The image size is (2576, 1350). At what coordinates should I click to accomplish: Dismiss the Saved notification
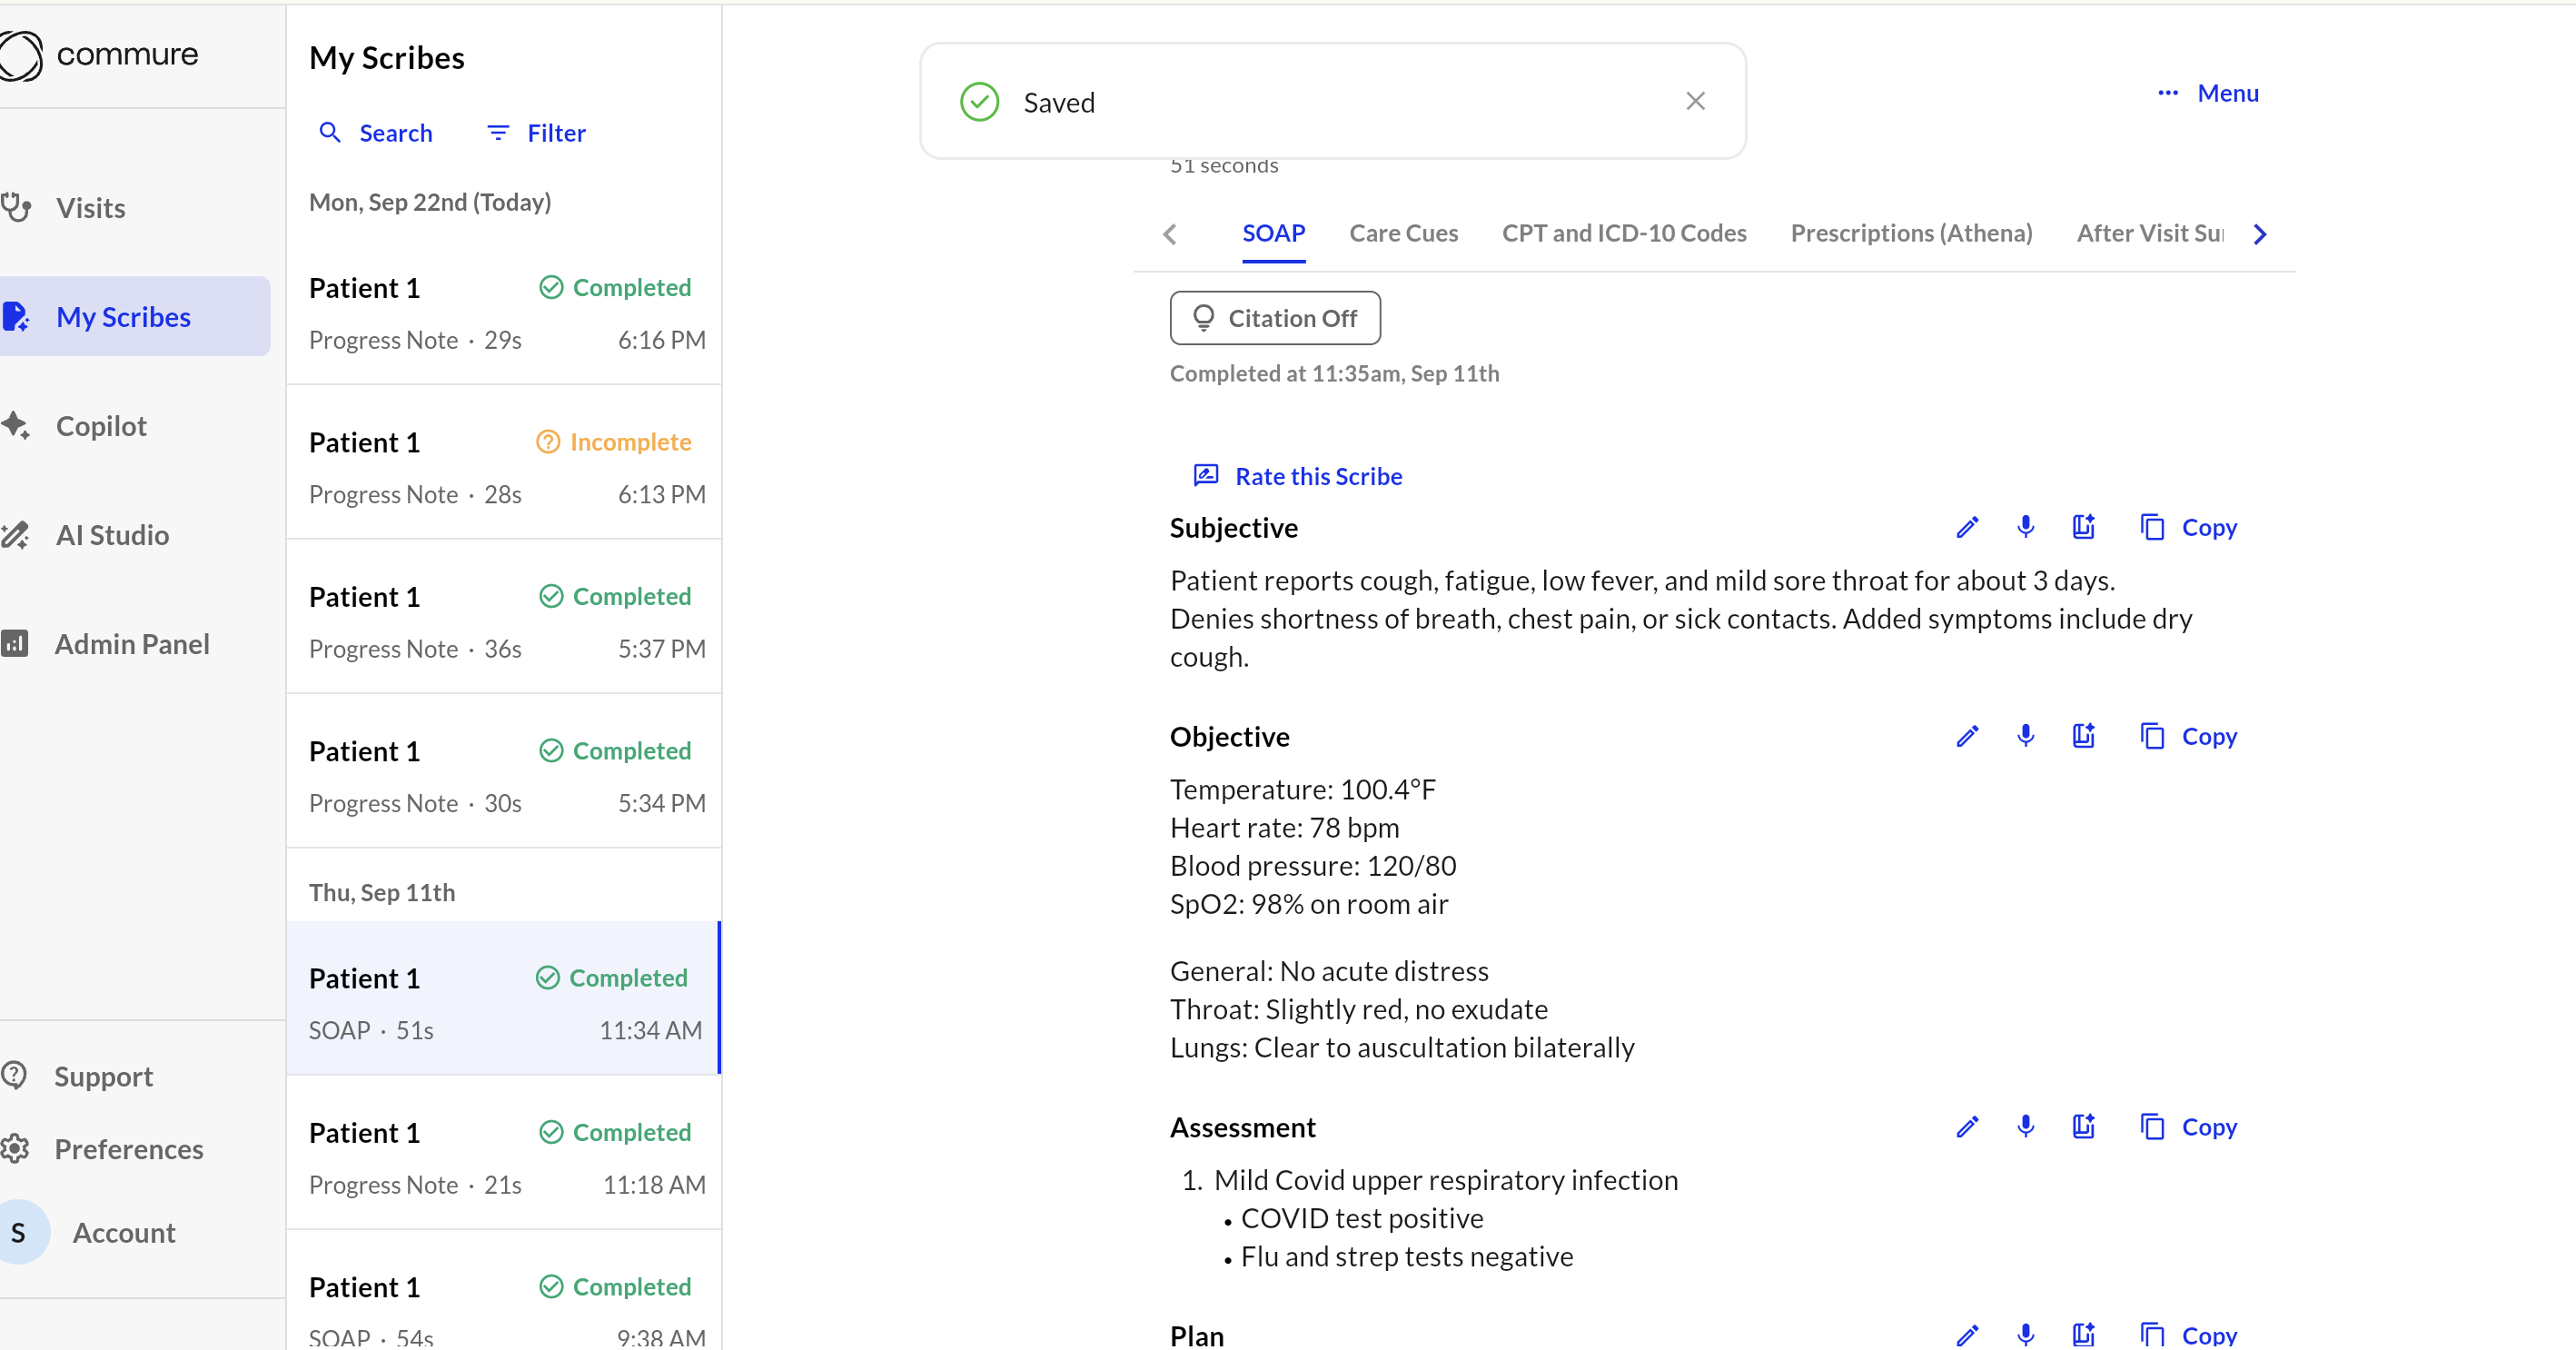[x=1695, y=101]
